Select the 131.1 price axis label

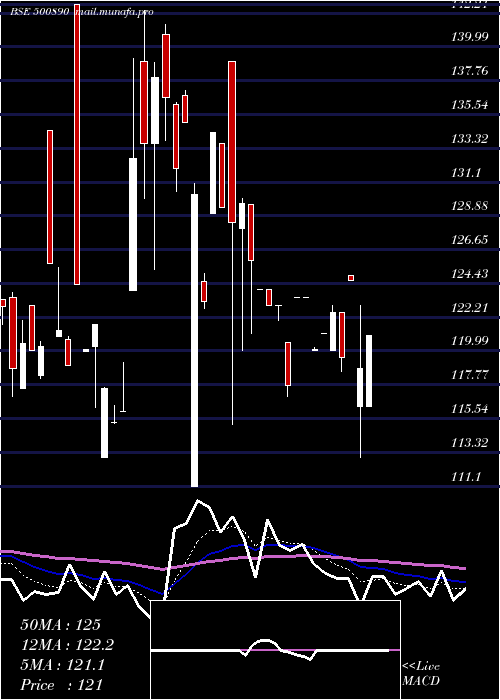[x=466, y=173]
